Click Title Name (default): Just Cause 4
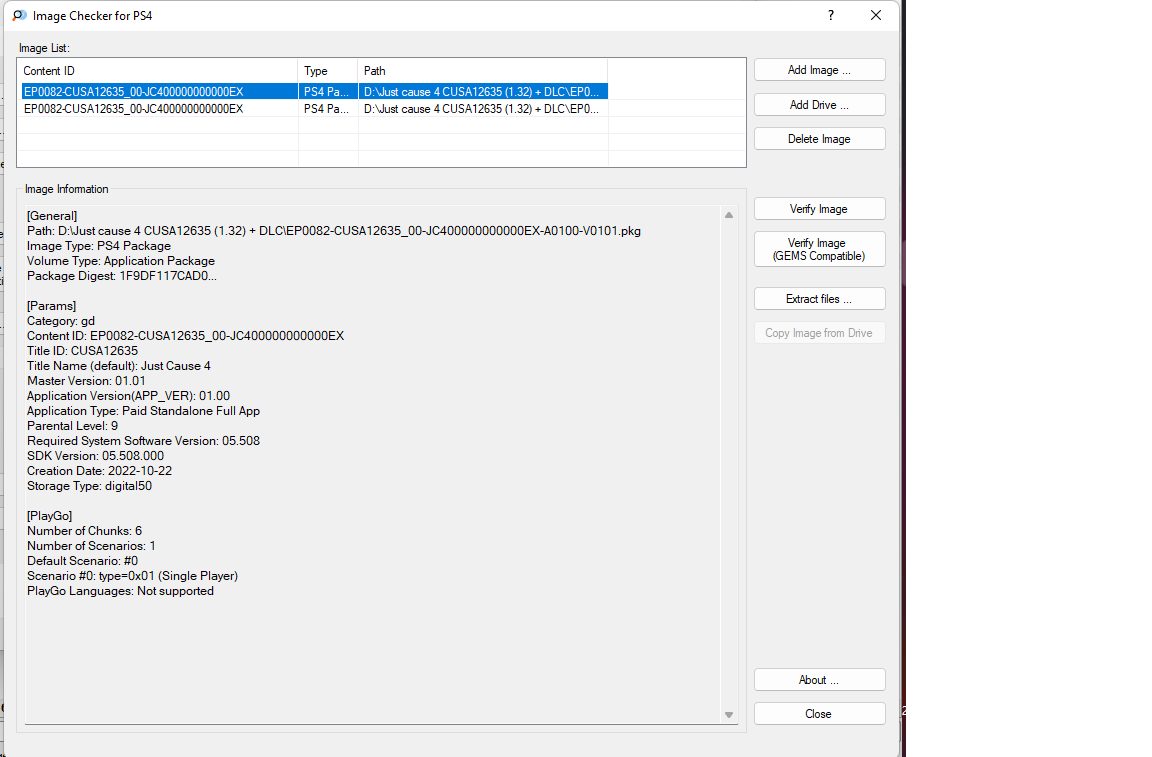 click(x=119, y=366)
